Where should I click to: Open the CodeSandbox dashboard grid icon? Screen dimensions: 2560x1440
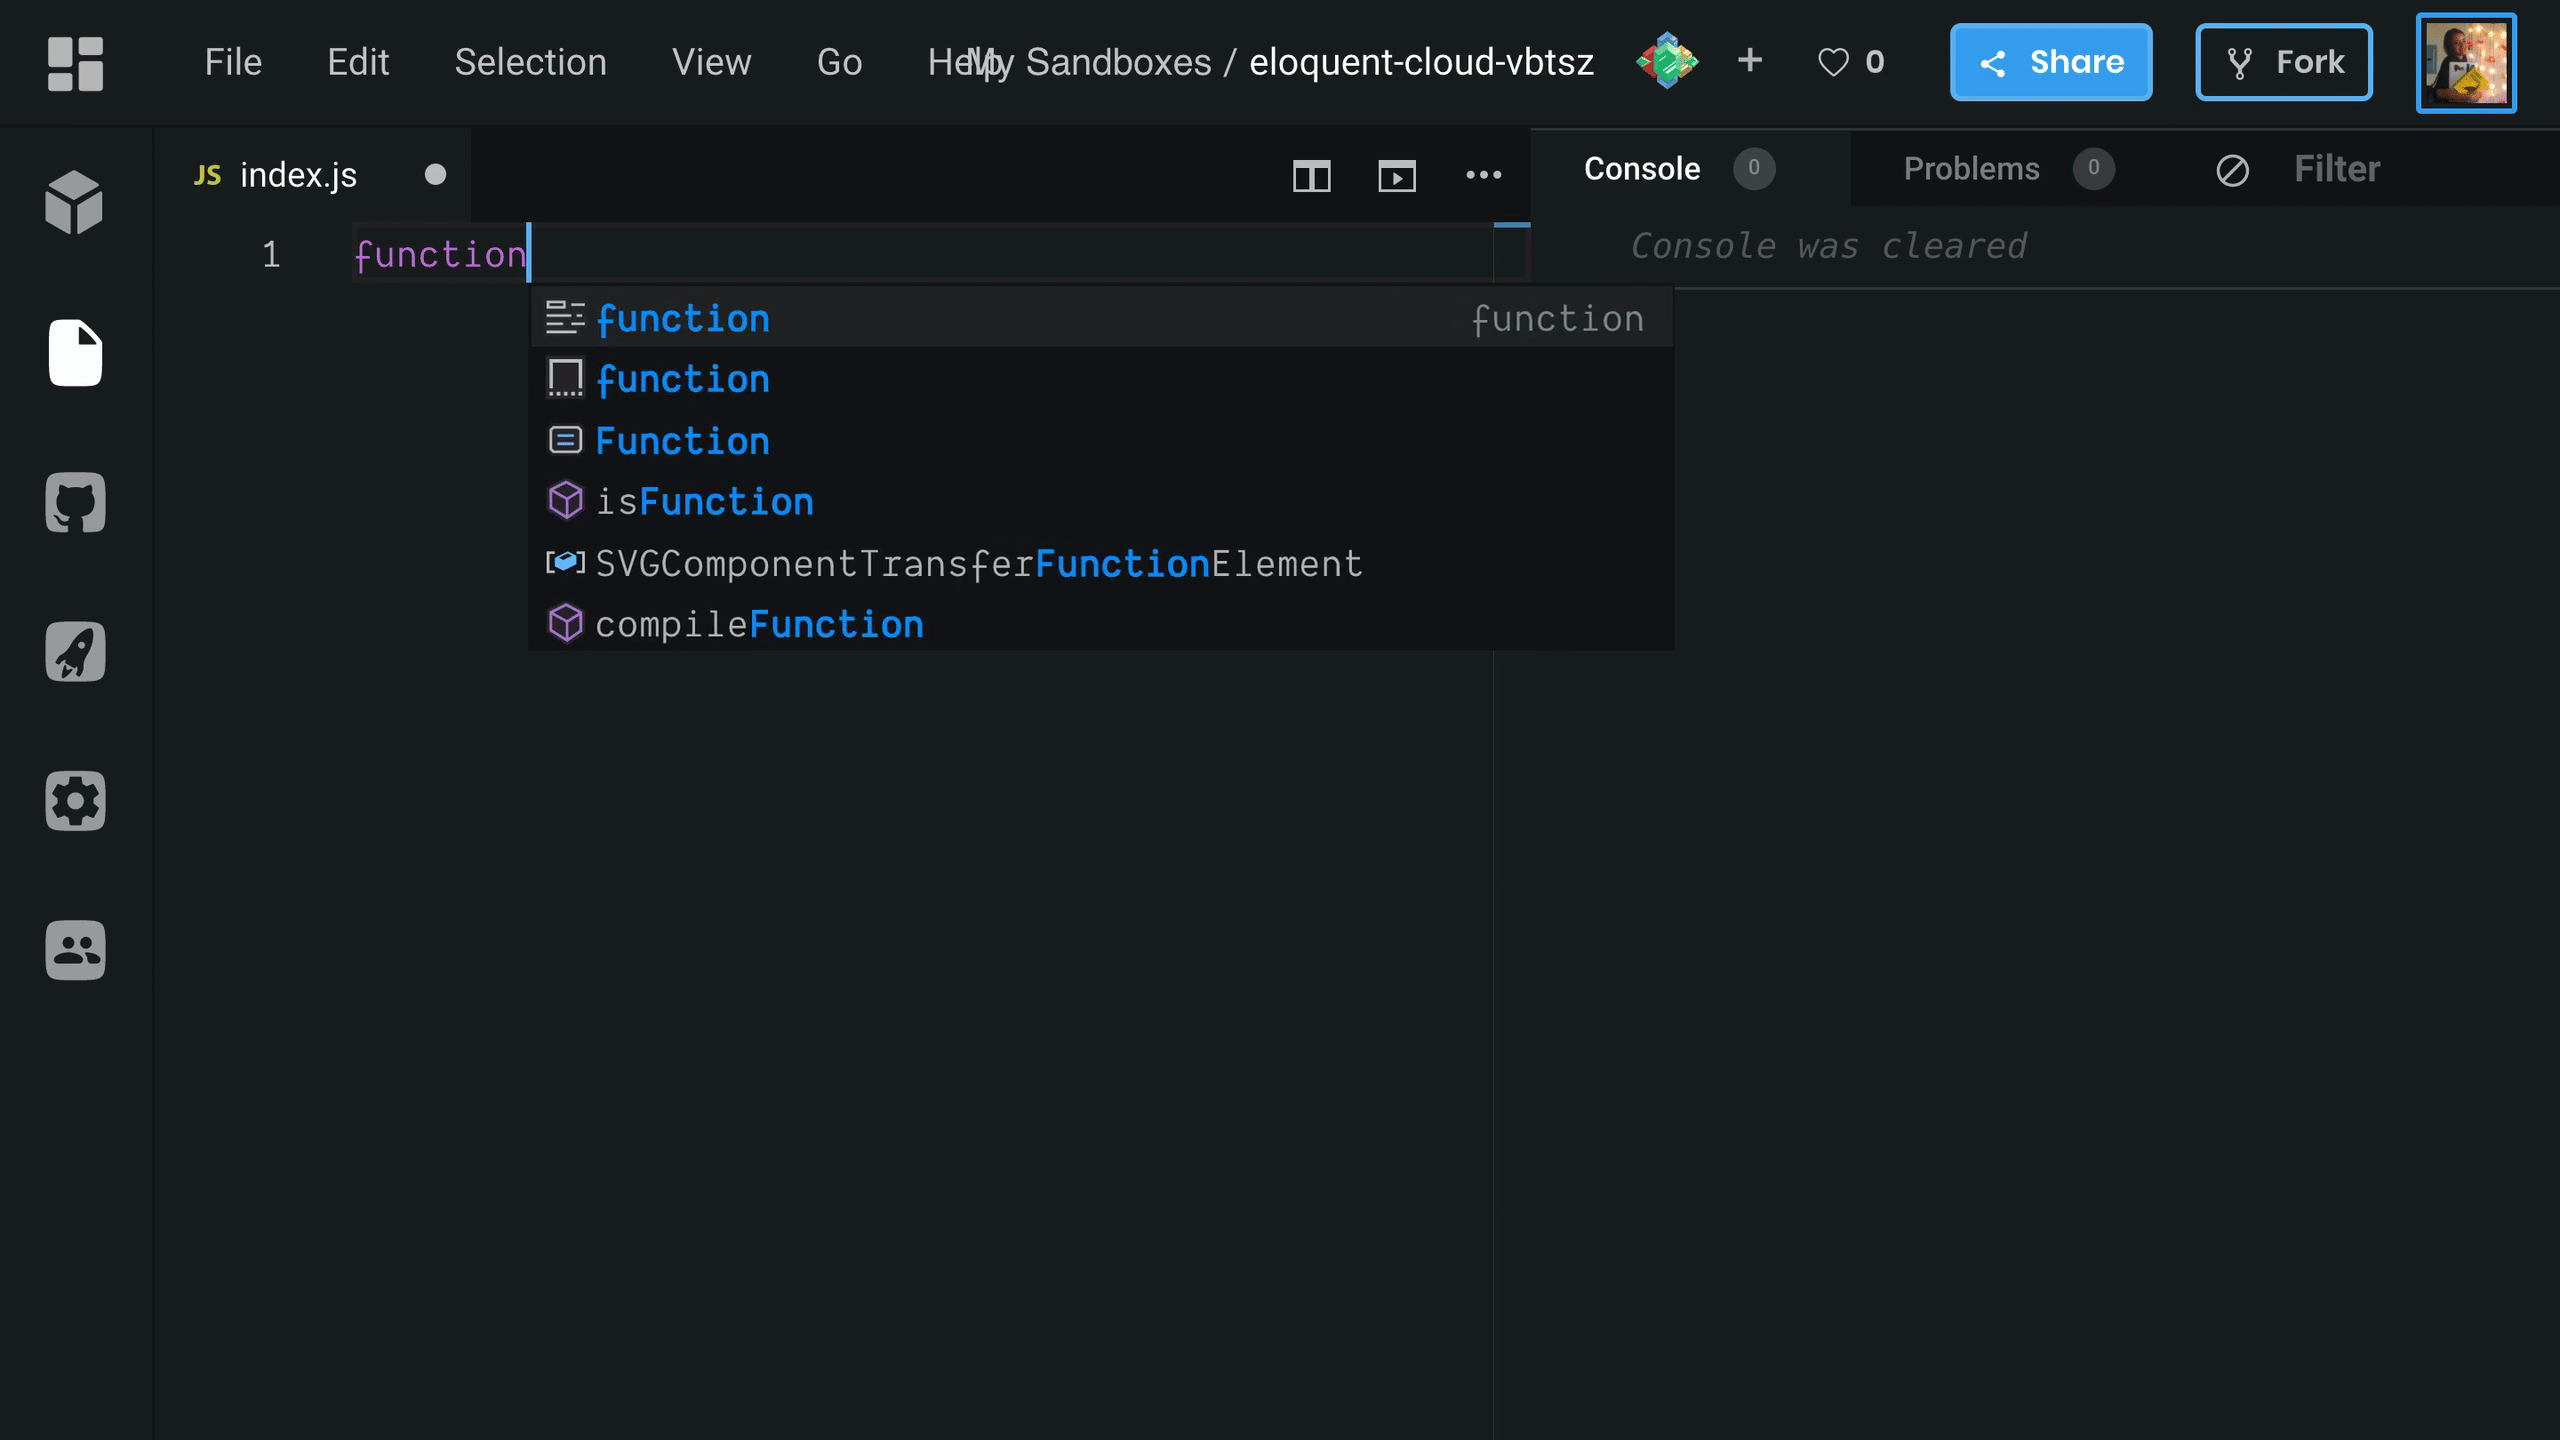click(75, 63)
